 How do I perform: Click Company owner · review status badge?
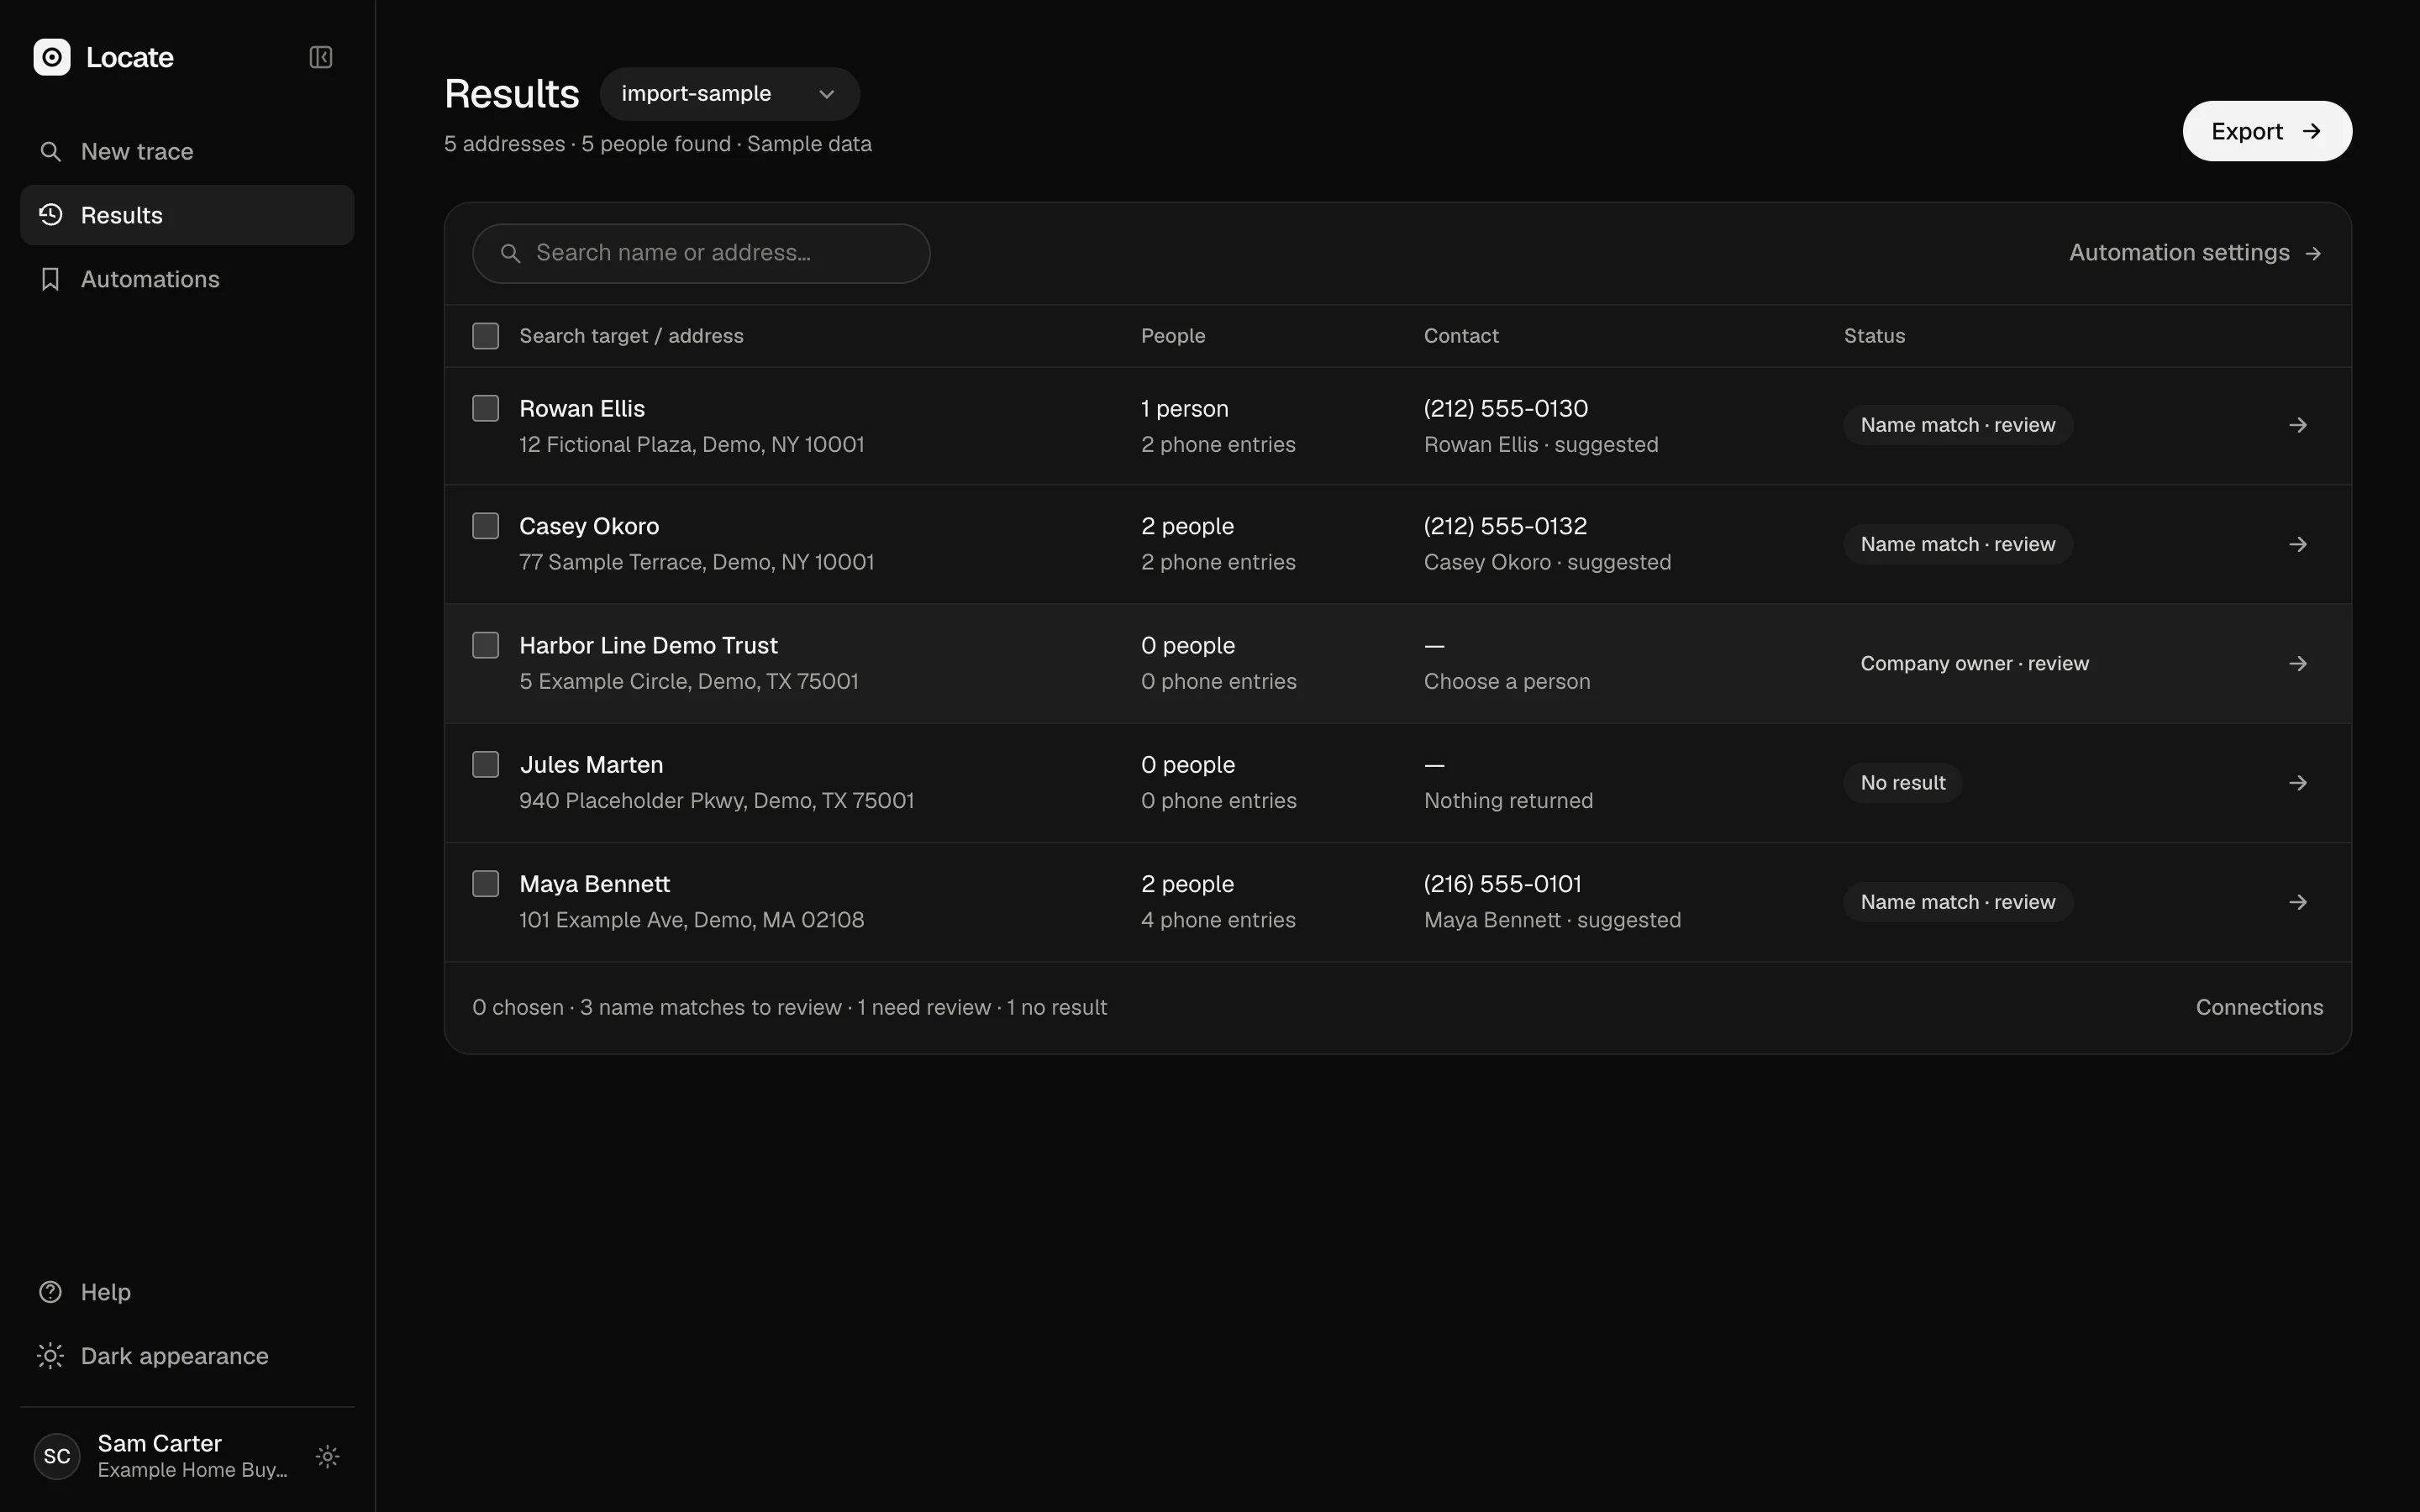click(1974, 663)
